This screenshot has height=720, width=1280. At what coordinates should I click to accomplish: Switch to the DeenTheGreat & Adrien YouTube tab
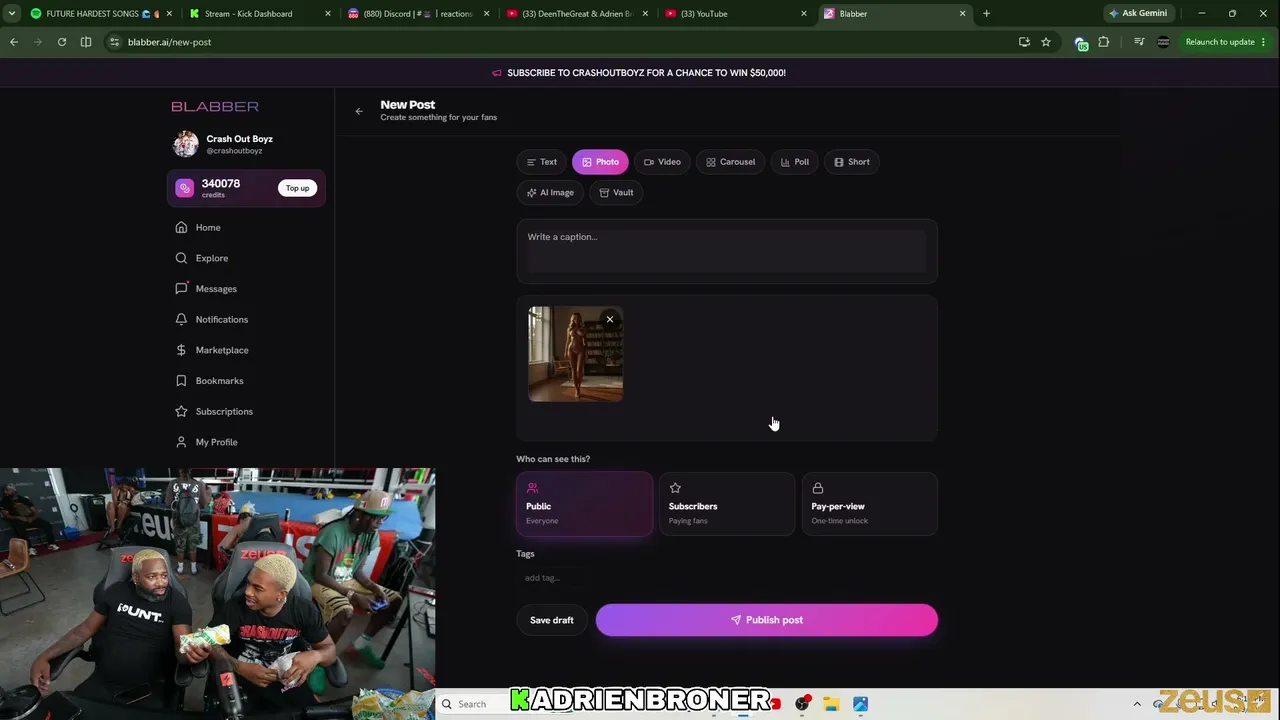click(x=576, y=14)
